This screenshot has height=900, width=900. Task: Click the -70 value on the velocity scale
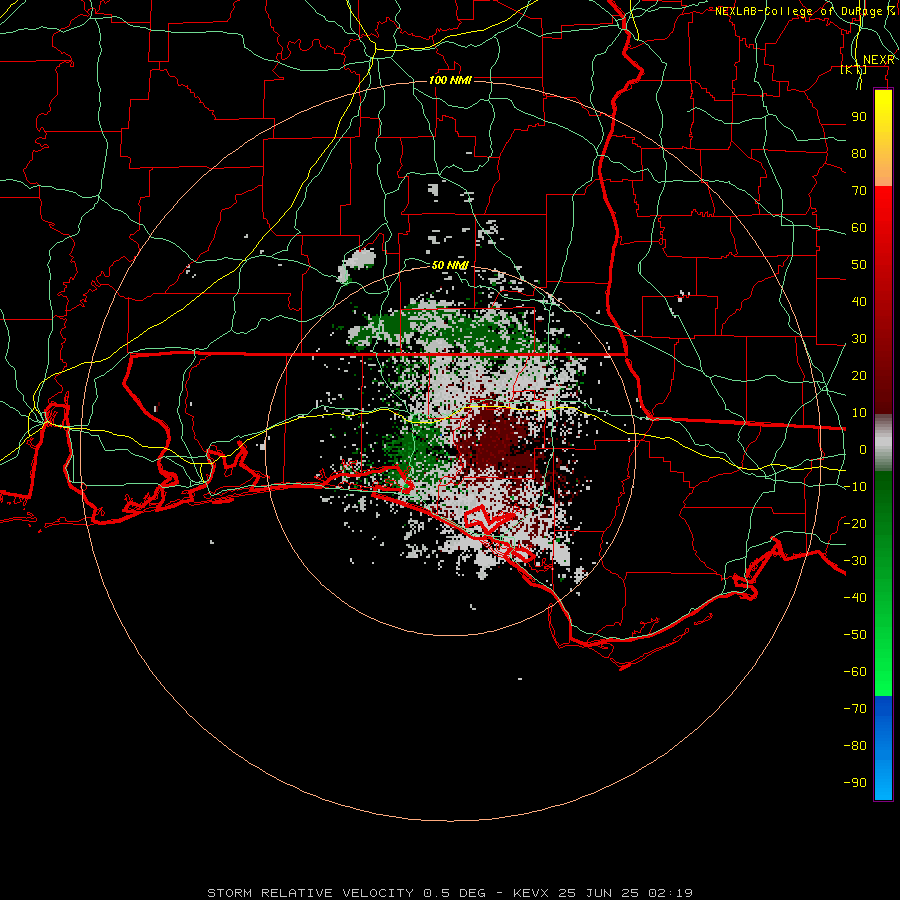click(855, 709)
